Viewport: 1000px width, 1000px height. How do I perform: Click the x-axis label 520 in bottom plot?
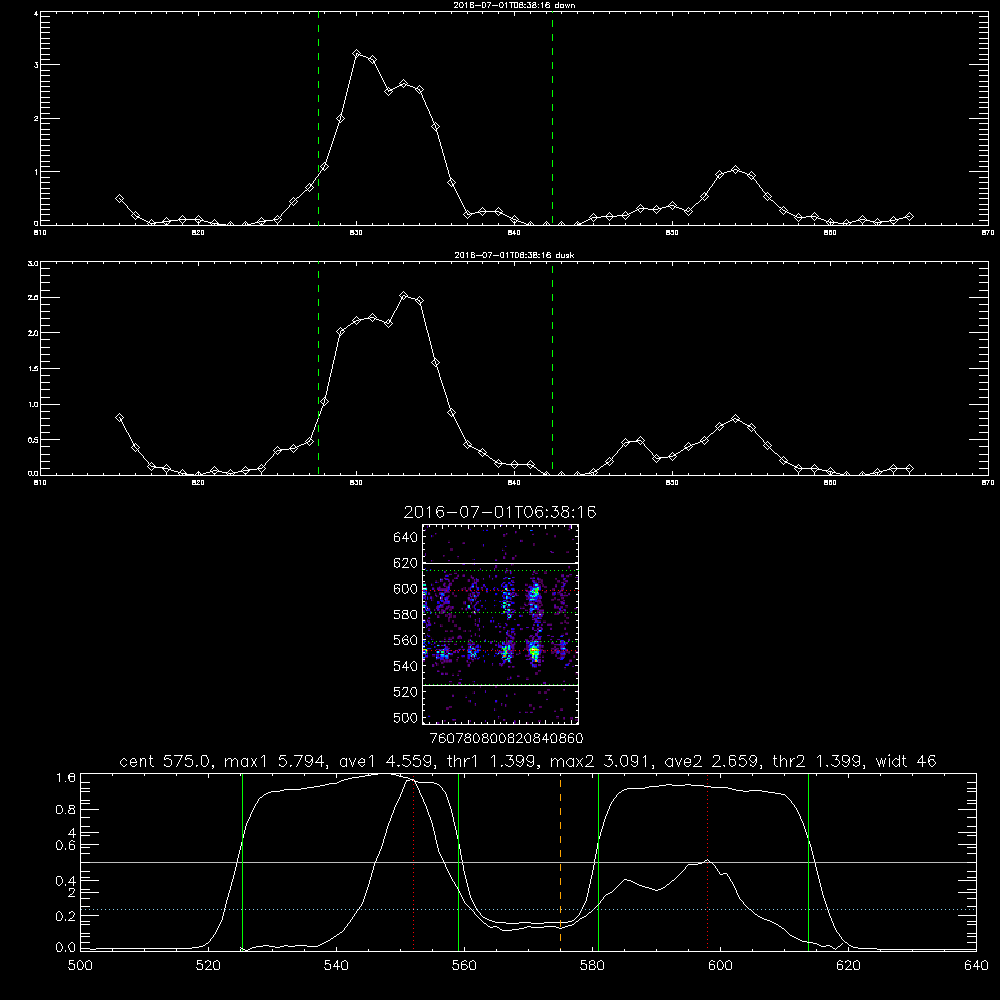click(x=208, y=966)
